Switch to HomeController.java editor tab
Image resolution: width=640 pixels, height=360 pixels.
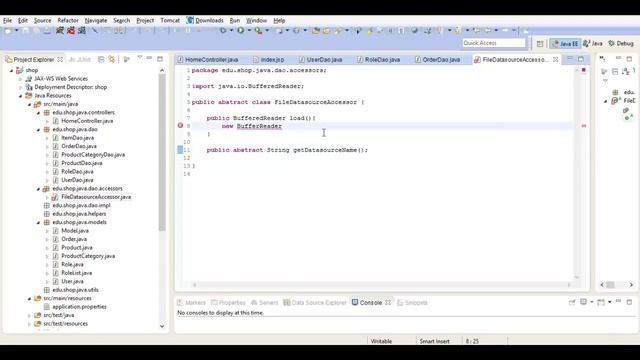point(208,60)
